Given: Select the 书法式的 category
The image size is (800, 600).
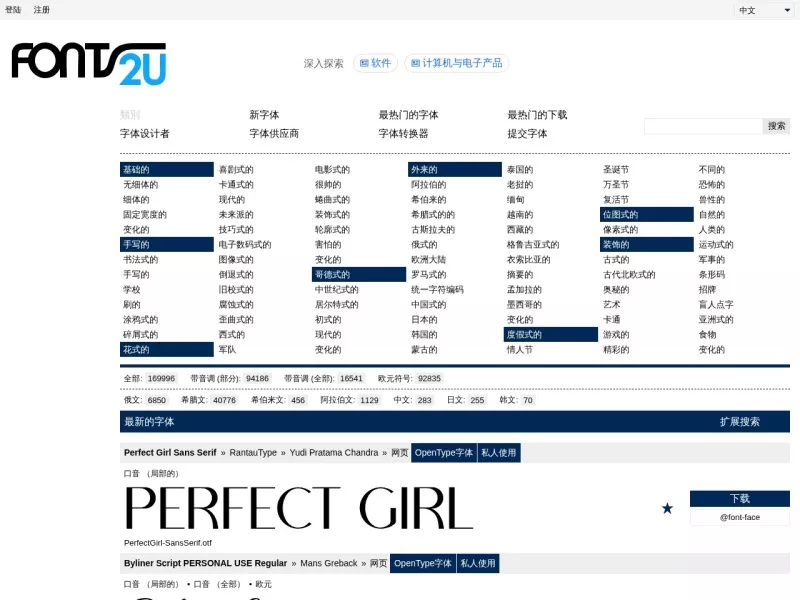Looking at the screenshot, I should tap(140, 260).
